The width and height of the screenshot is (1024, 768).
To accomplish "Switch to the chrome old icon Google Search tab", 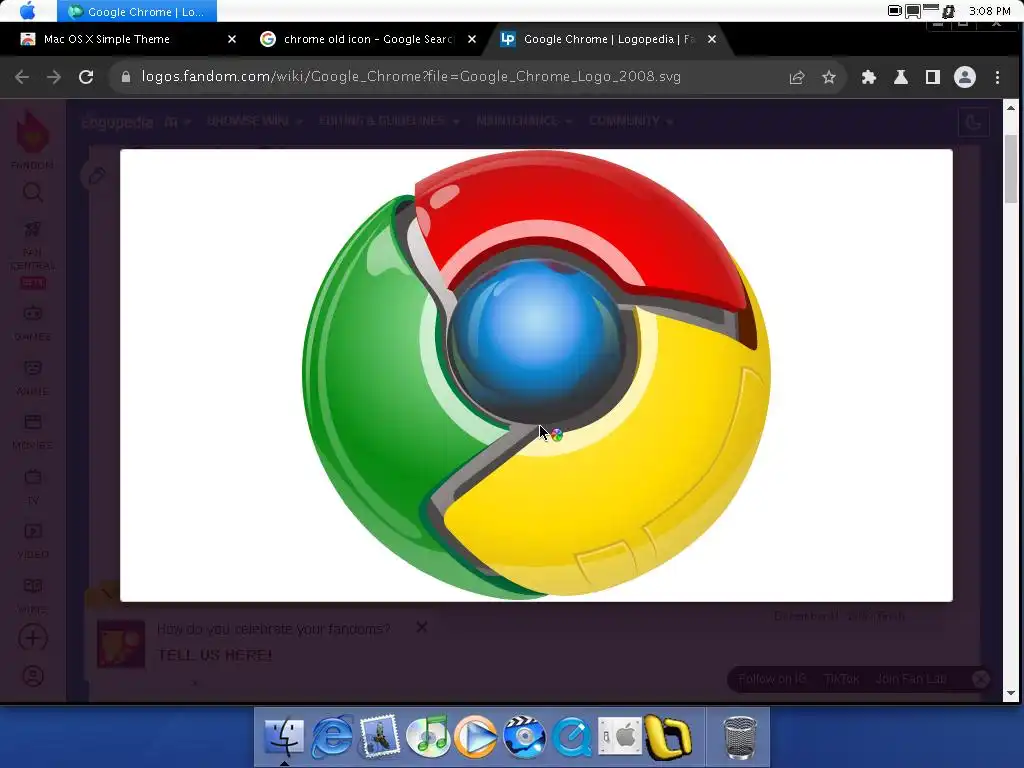I will tap(368, 39).
